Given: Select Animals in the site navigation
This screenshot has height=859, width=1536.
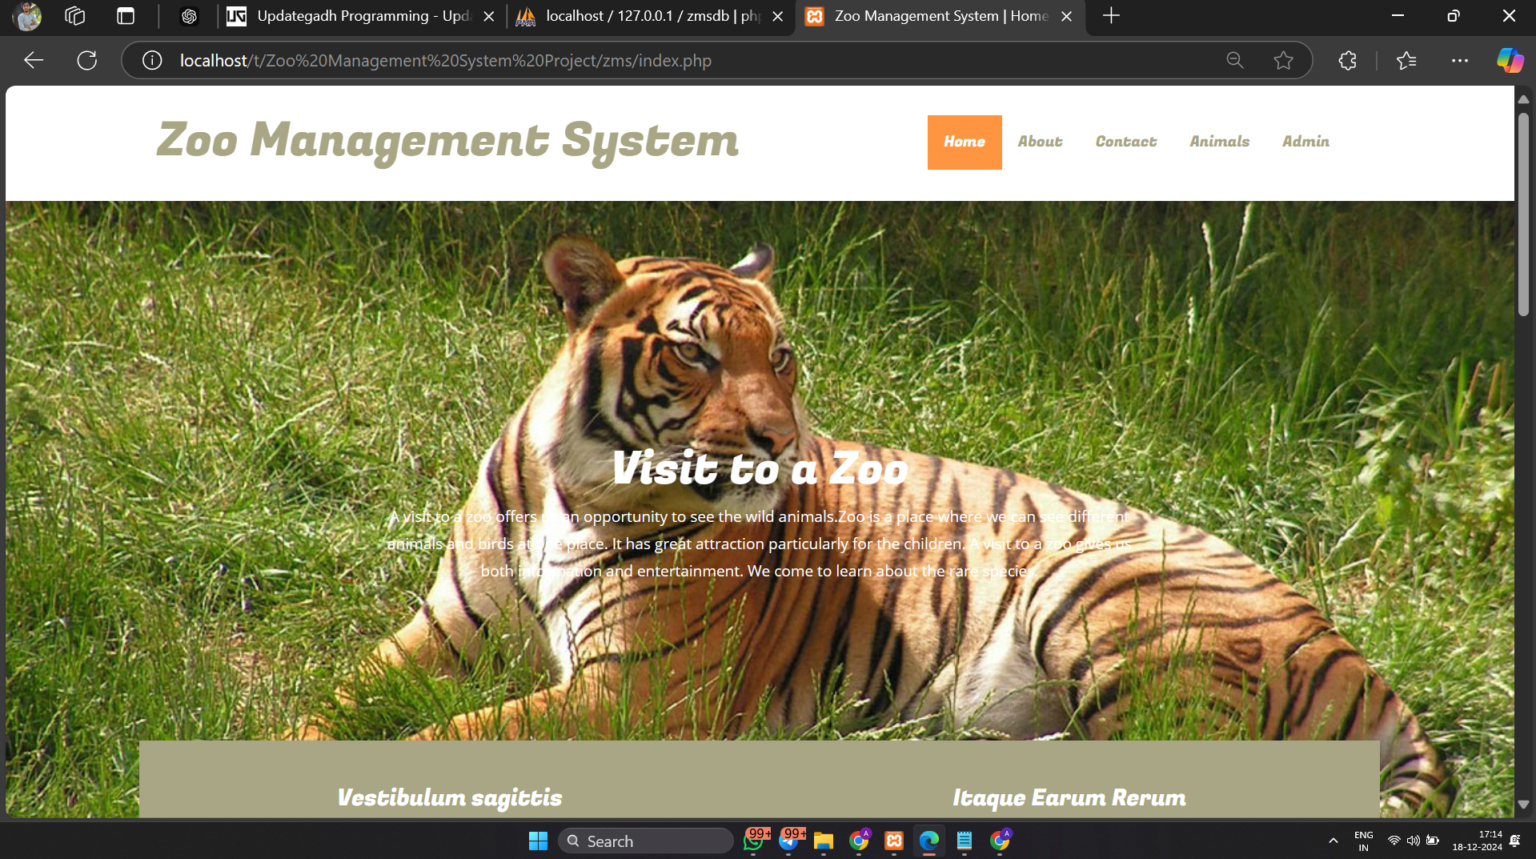Looking at the screenshot, I should pyautogui.click(x=1219, y=141).
